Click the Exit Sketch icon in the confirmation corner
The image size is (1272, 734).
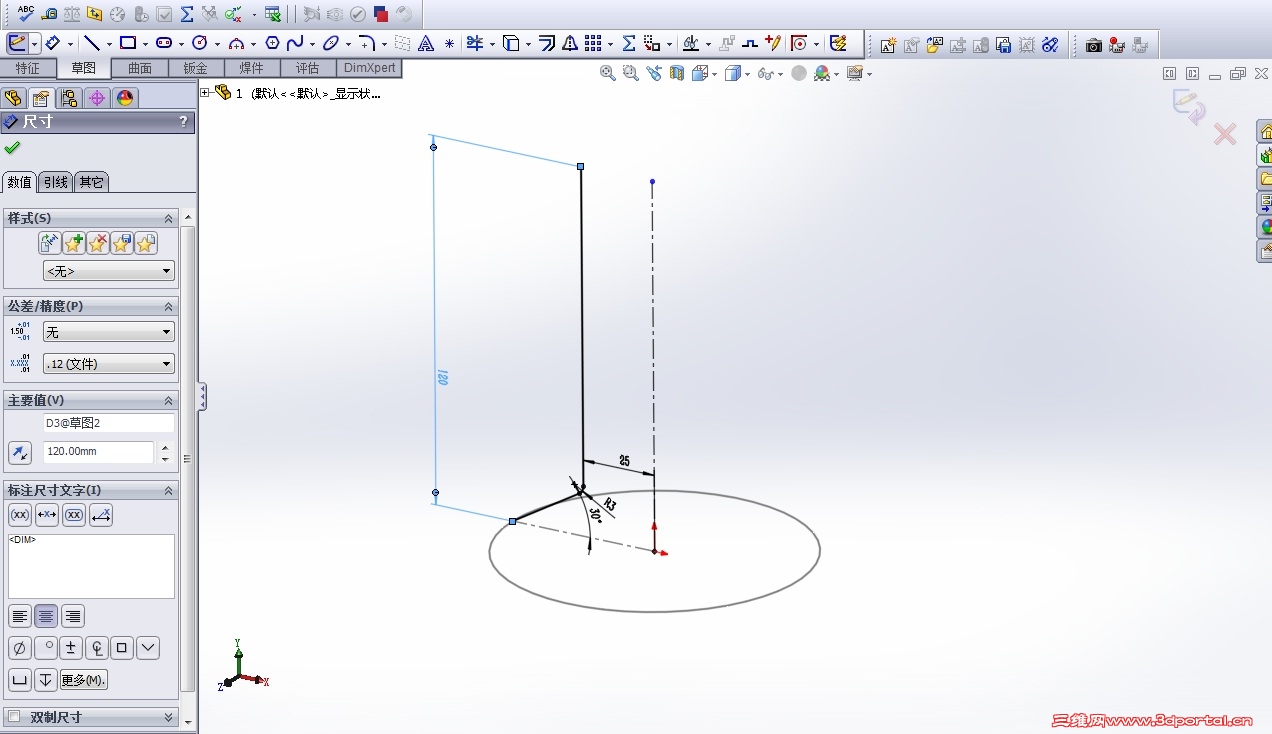tap(1189, 106)
